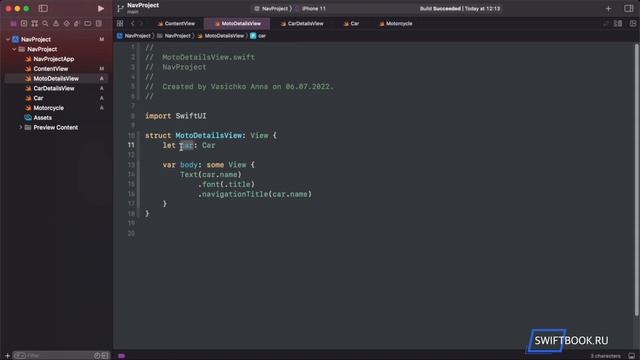Go back in editor history

click(133, 24)
